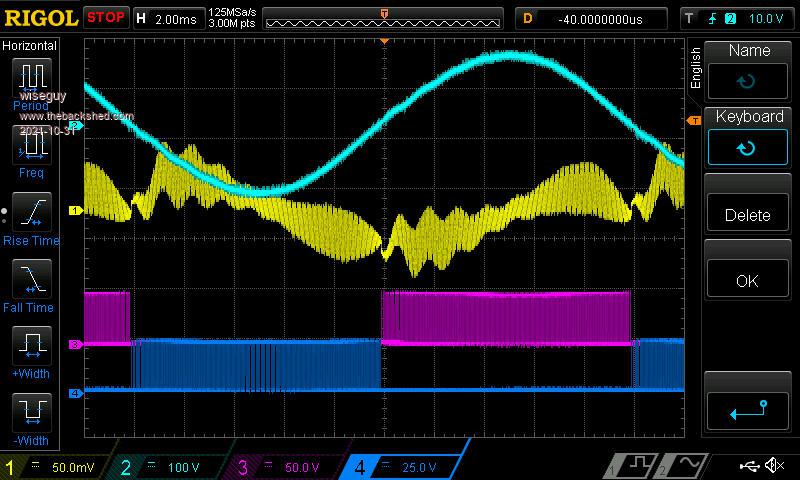Add the +Width measurement
Screen dimensions: 800x480
[31, 348]
